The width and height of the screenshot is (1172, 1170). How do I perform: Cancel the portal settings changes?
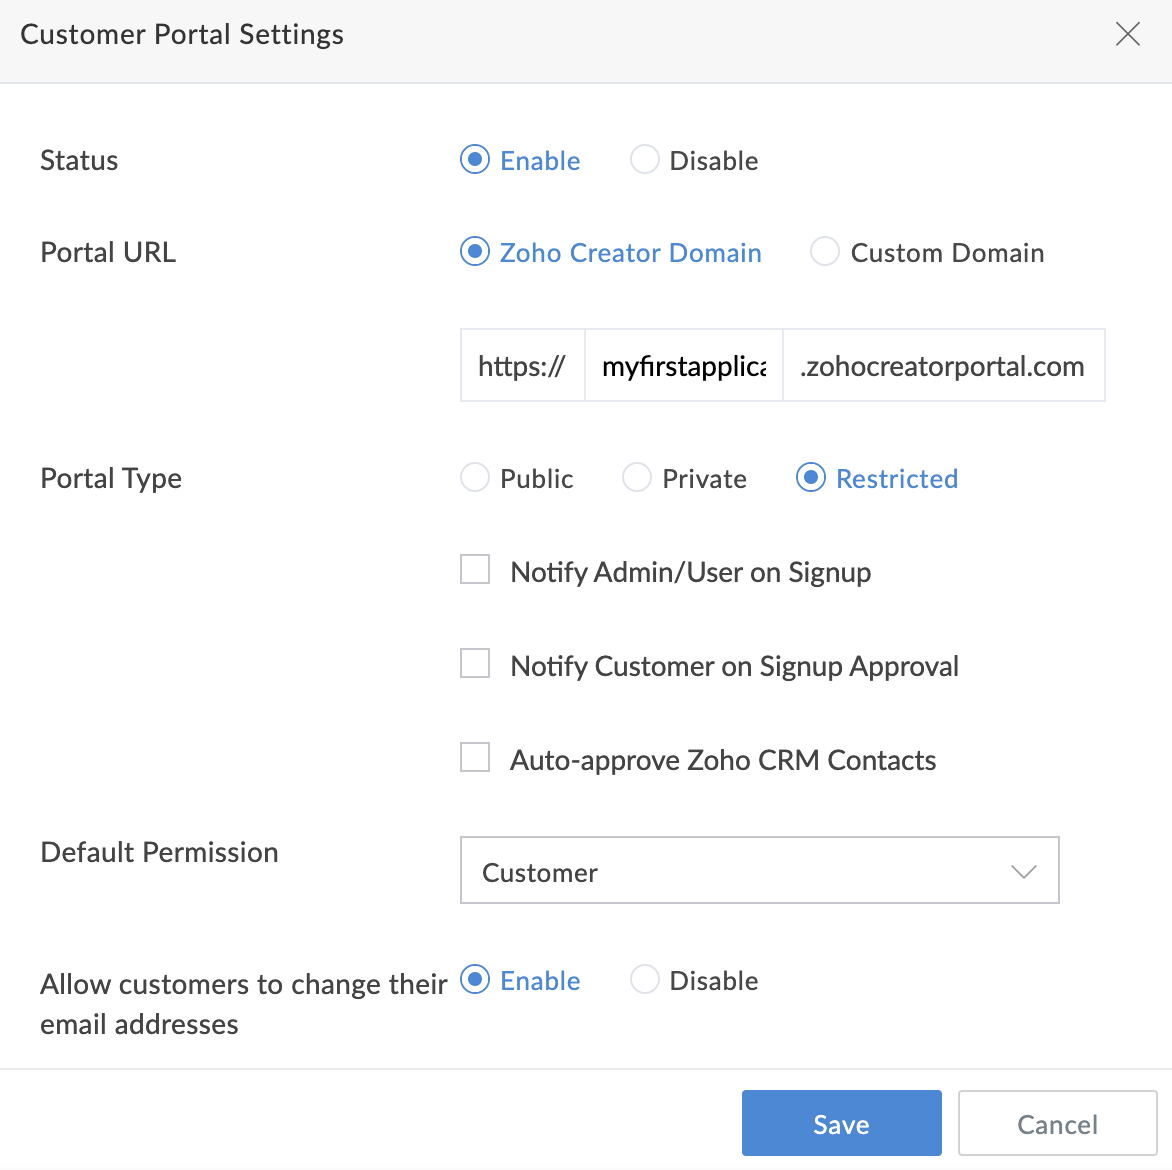(1057, 1123)
